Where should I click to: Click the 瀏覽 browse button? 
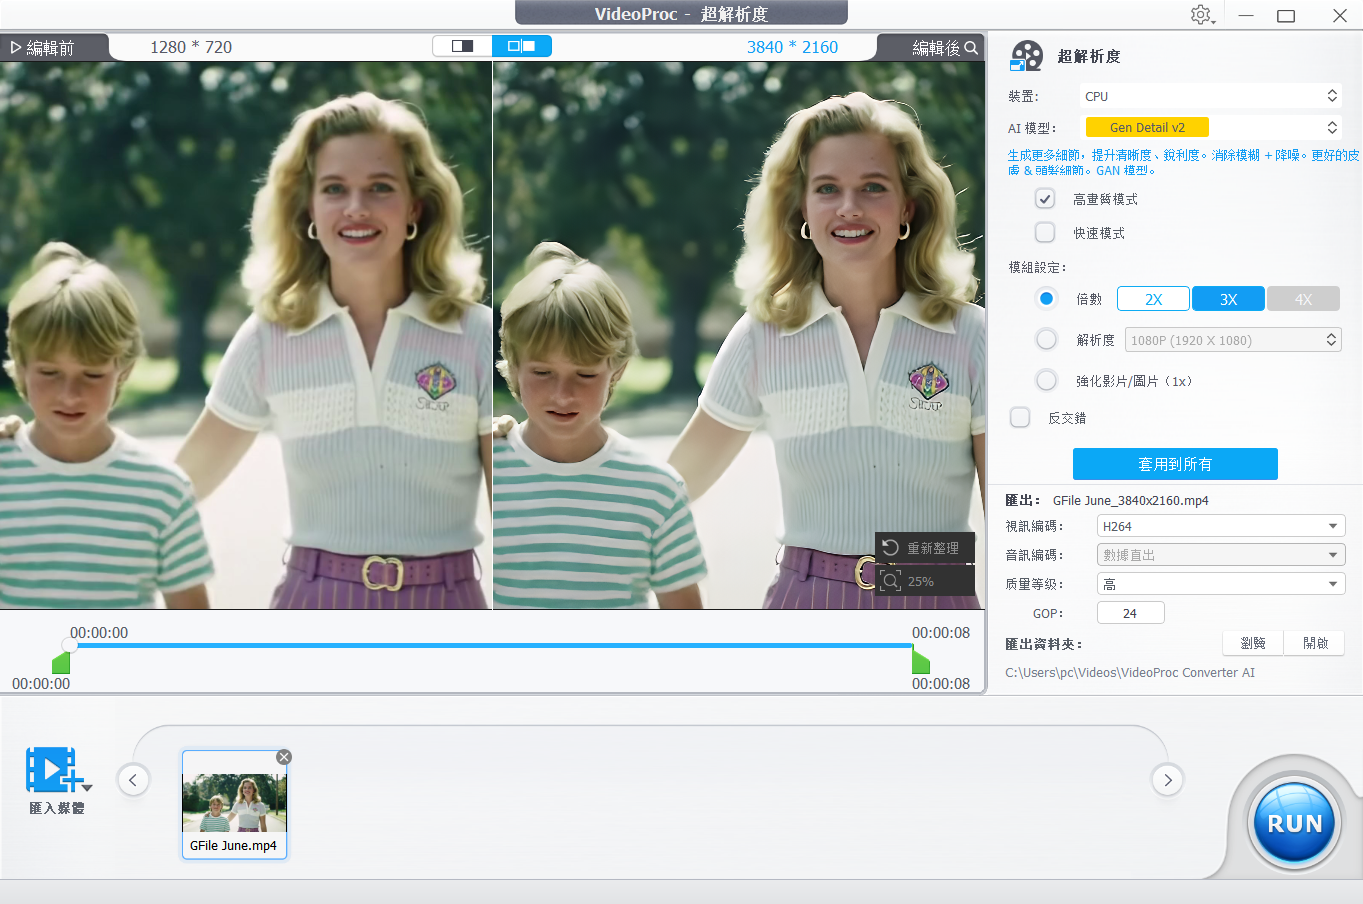coord(1253,643)
